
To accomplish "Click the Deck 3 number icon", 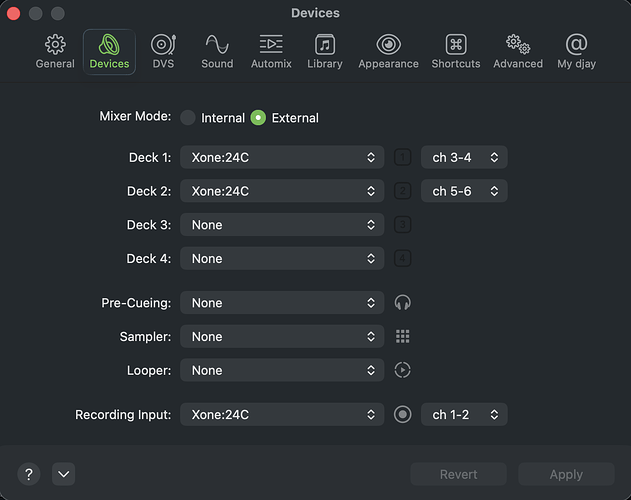I will (402, 225).
